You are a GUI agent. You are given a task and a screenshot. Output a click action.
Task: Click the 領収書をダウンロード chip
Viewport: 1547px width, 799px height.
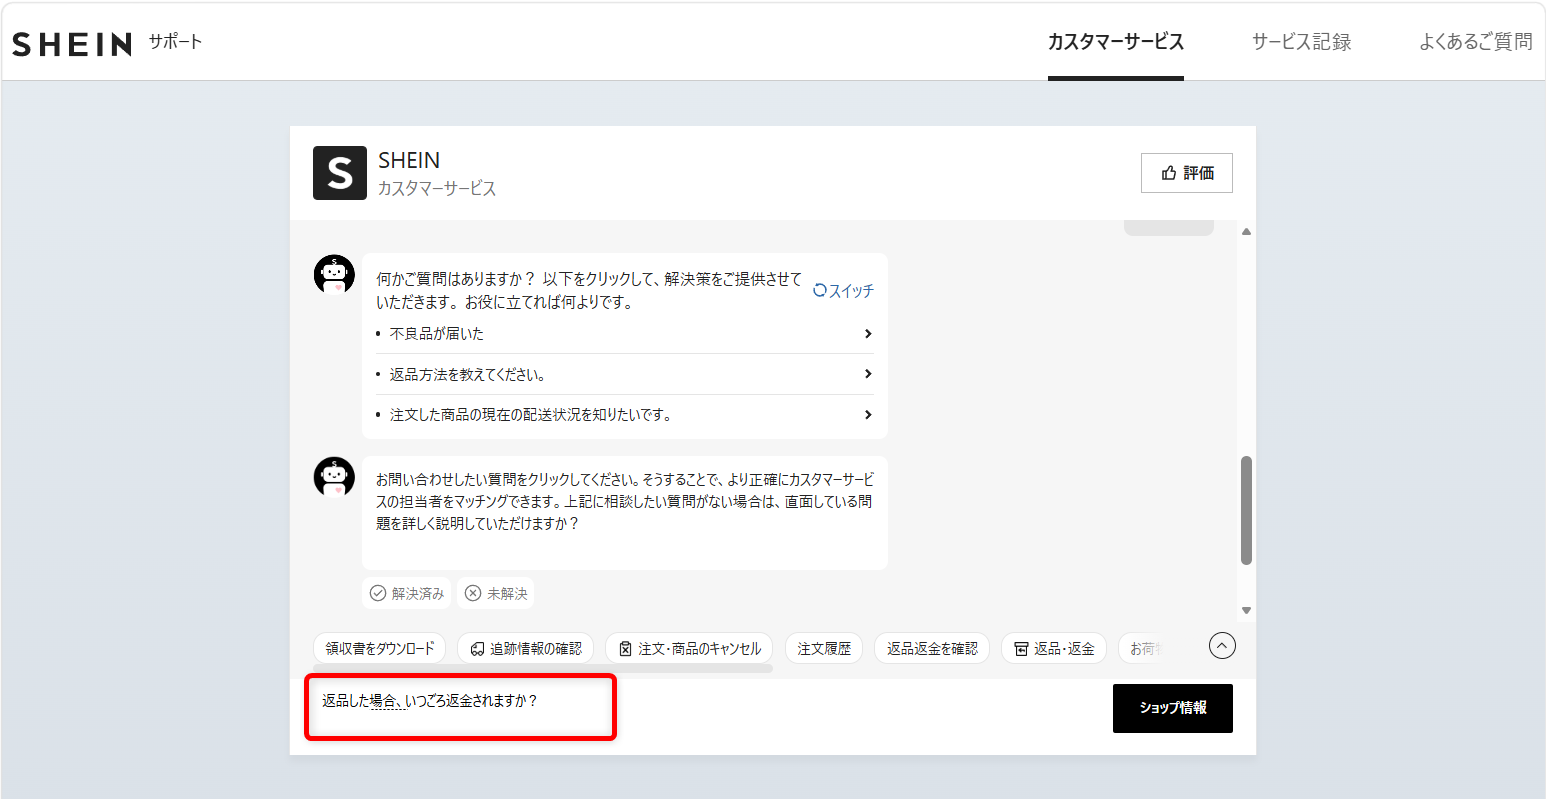[380, 648]
